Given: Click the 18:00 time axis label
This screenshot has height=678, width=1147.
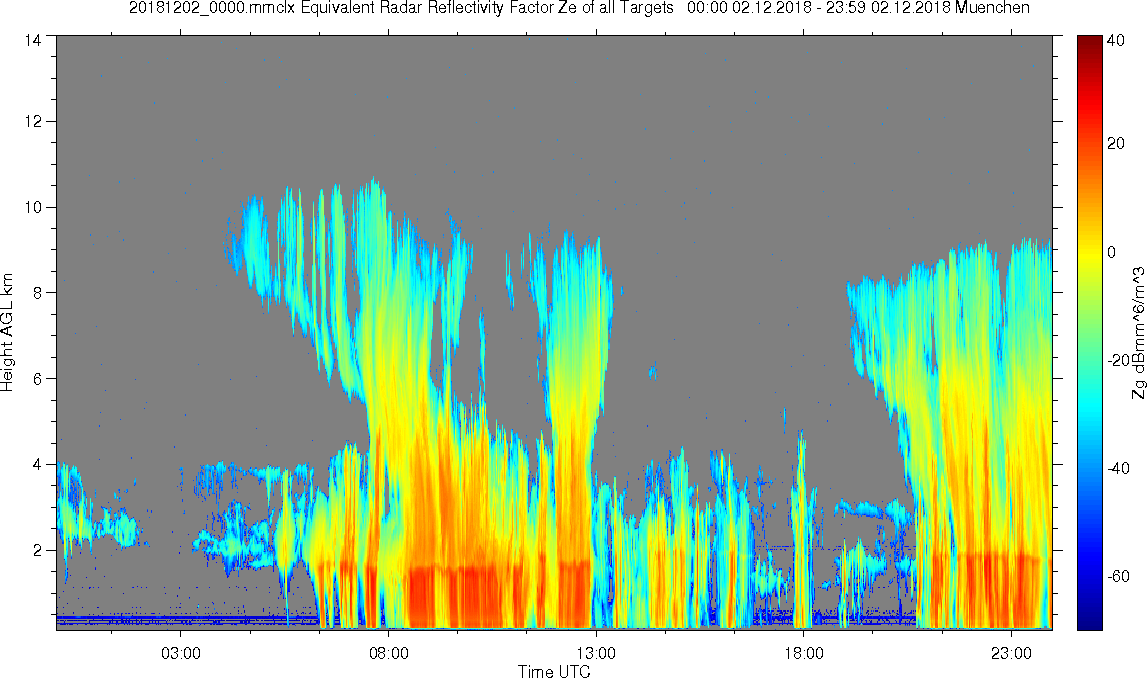Looking at the screenshot, I should [804, 653].
